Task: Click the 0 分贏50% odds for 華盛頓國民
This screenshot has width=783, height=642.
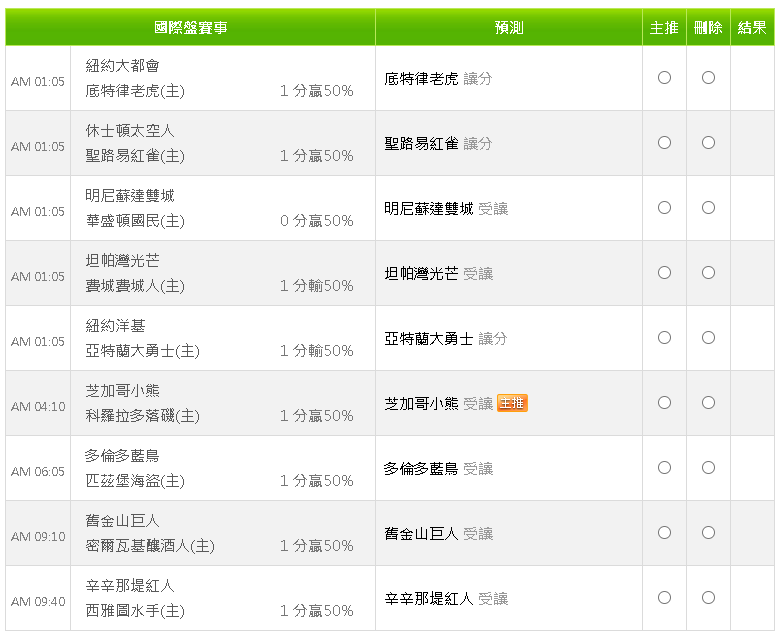Action: [317, 221]
